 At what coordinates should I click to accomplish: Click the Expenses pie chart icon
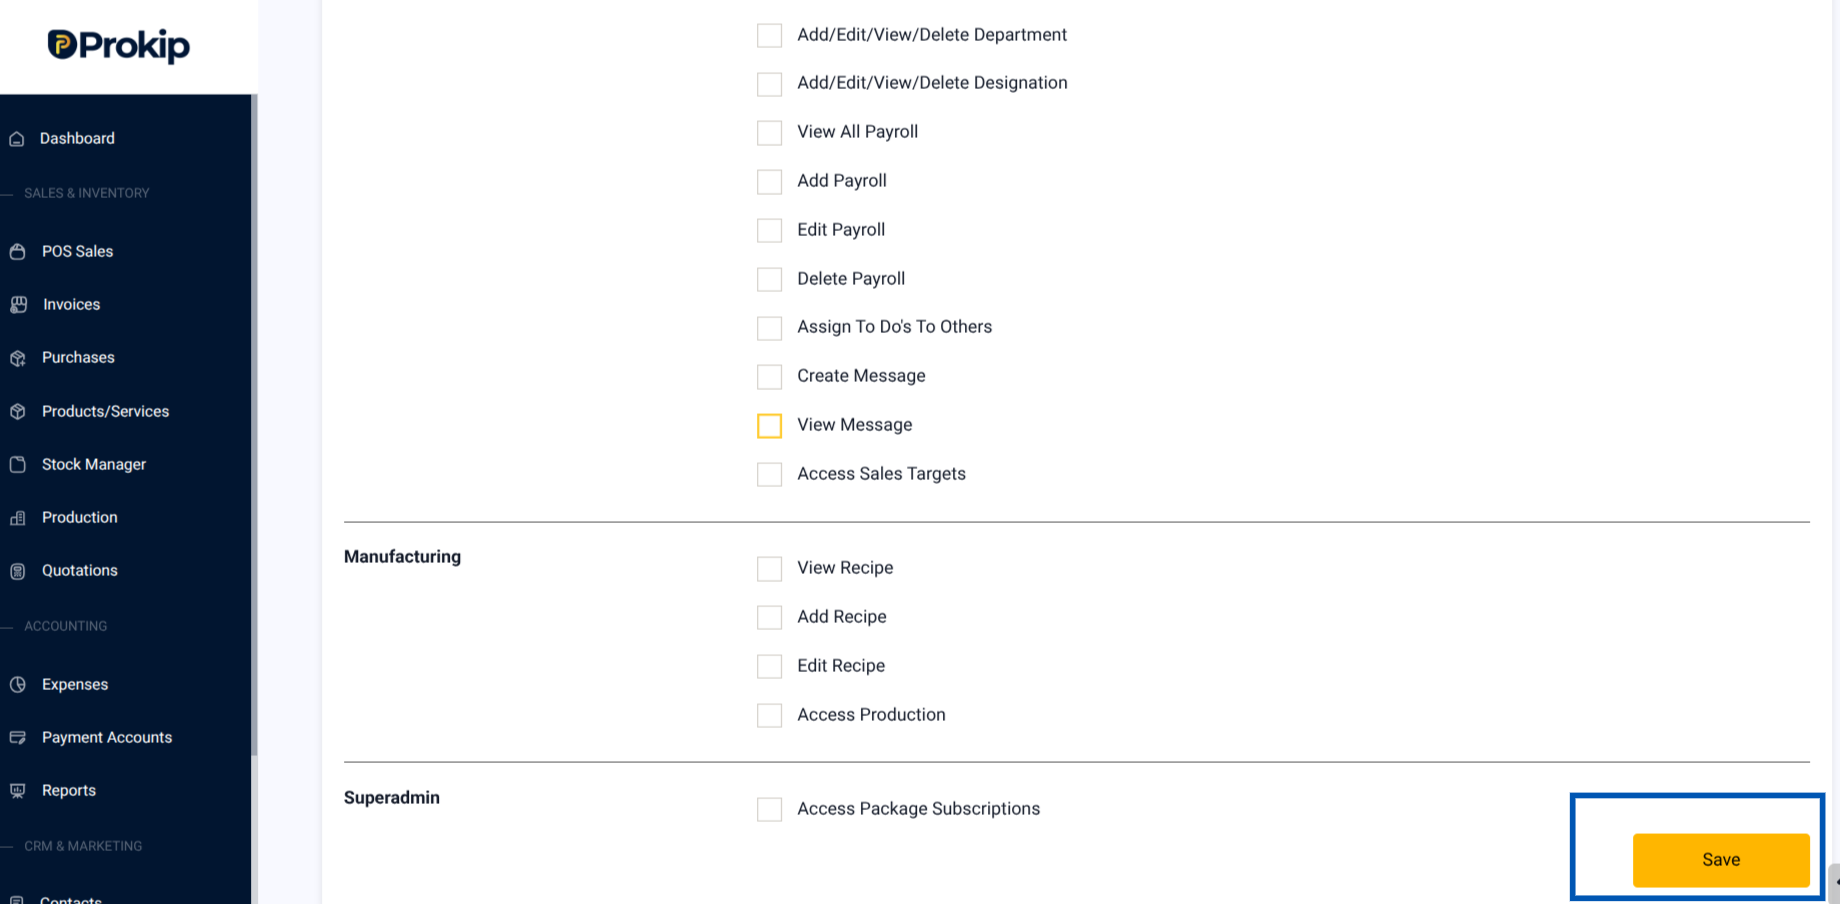point(17,685)
